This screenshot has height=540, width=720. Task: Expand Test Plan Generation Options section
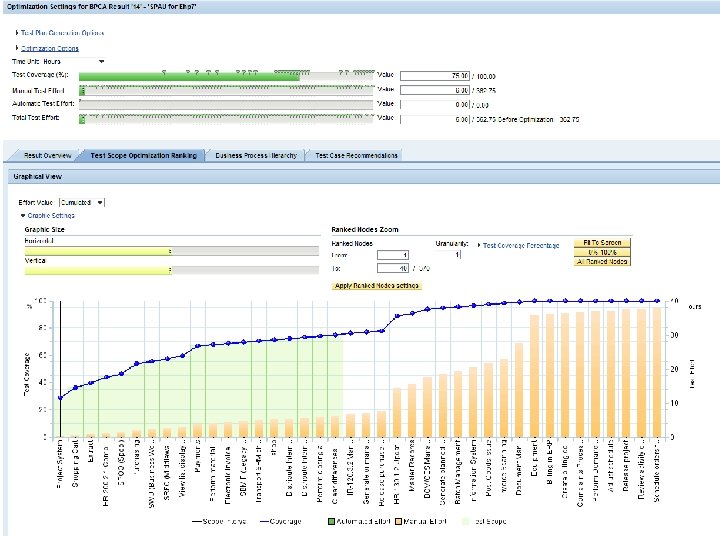pyautogui.click(x=60, y=33)
